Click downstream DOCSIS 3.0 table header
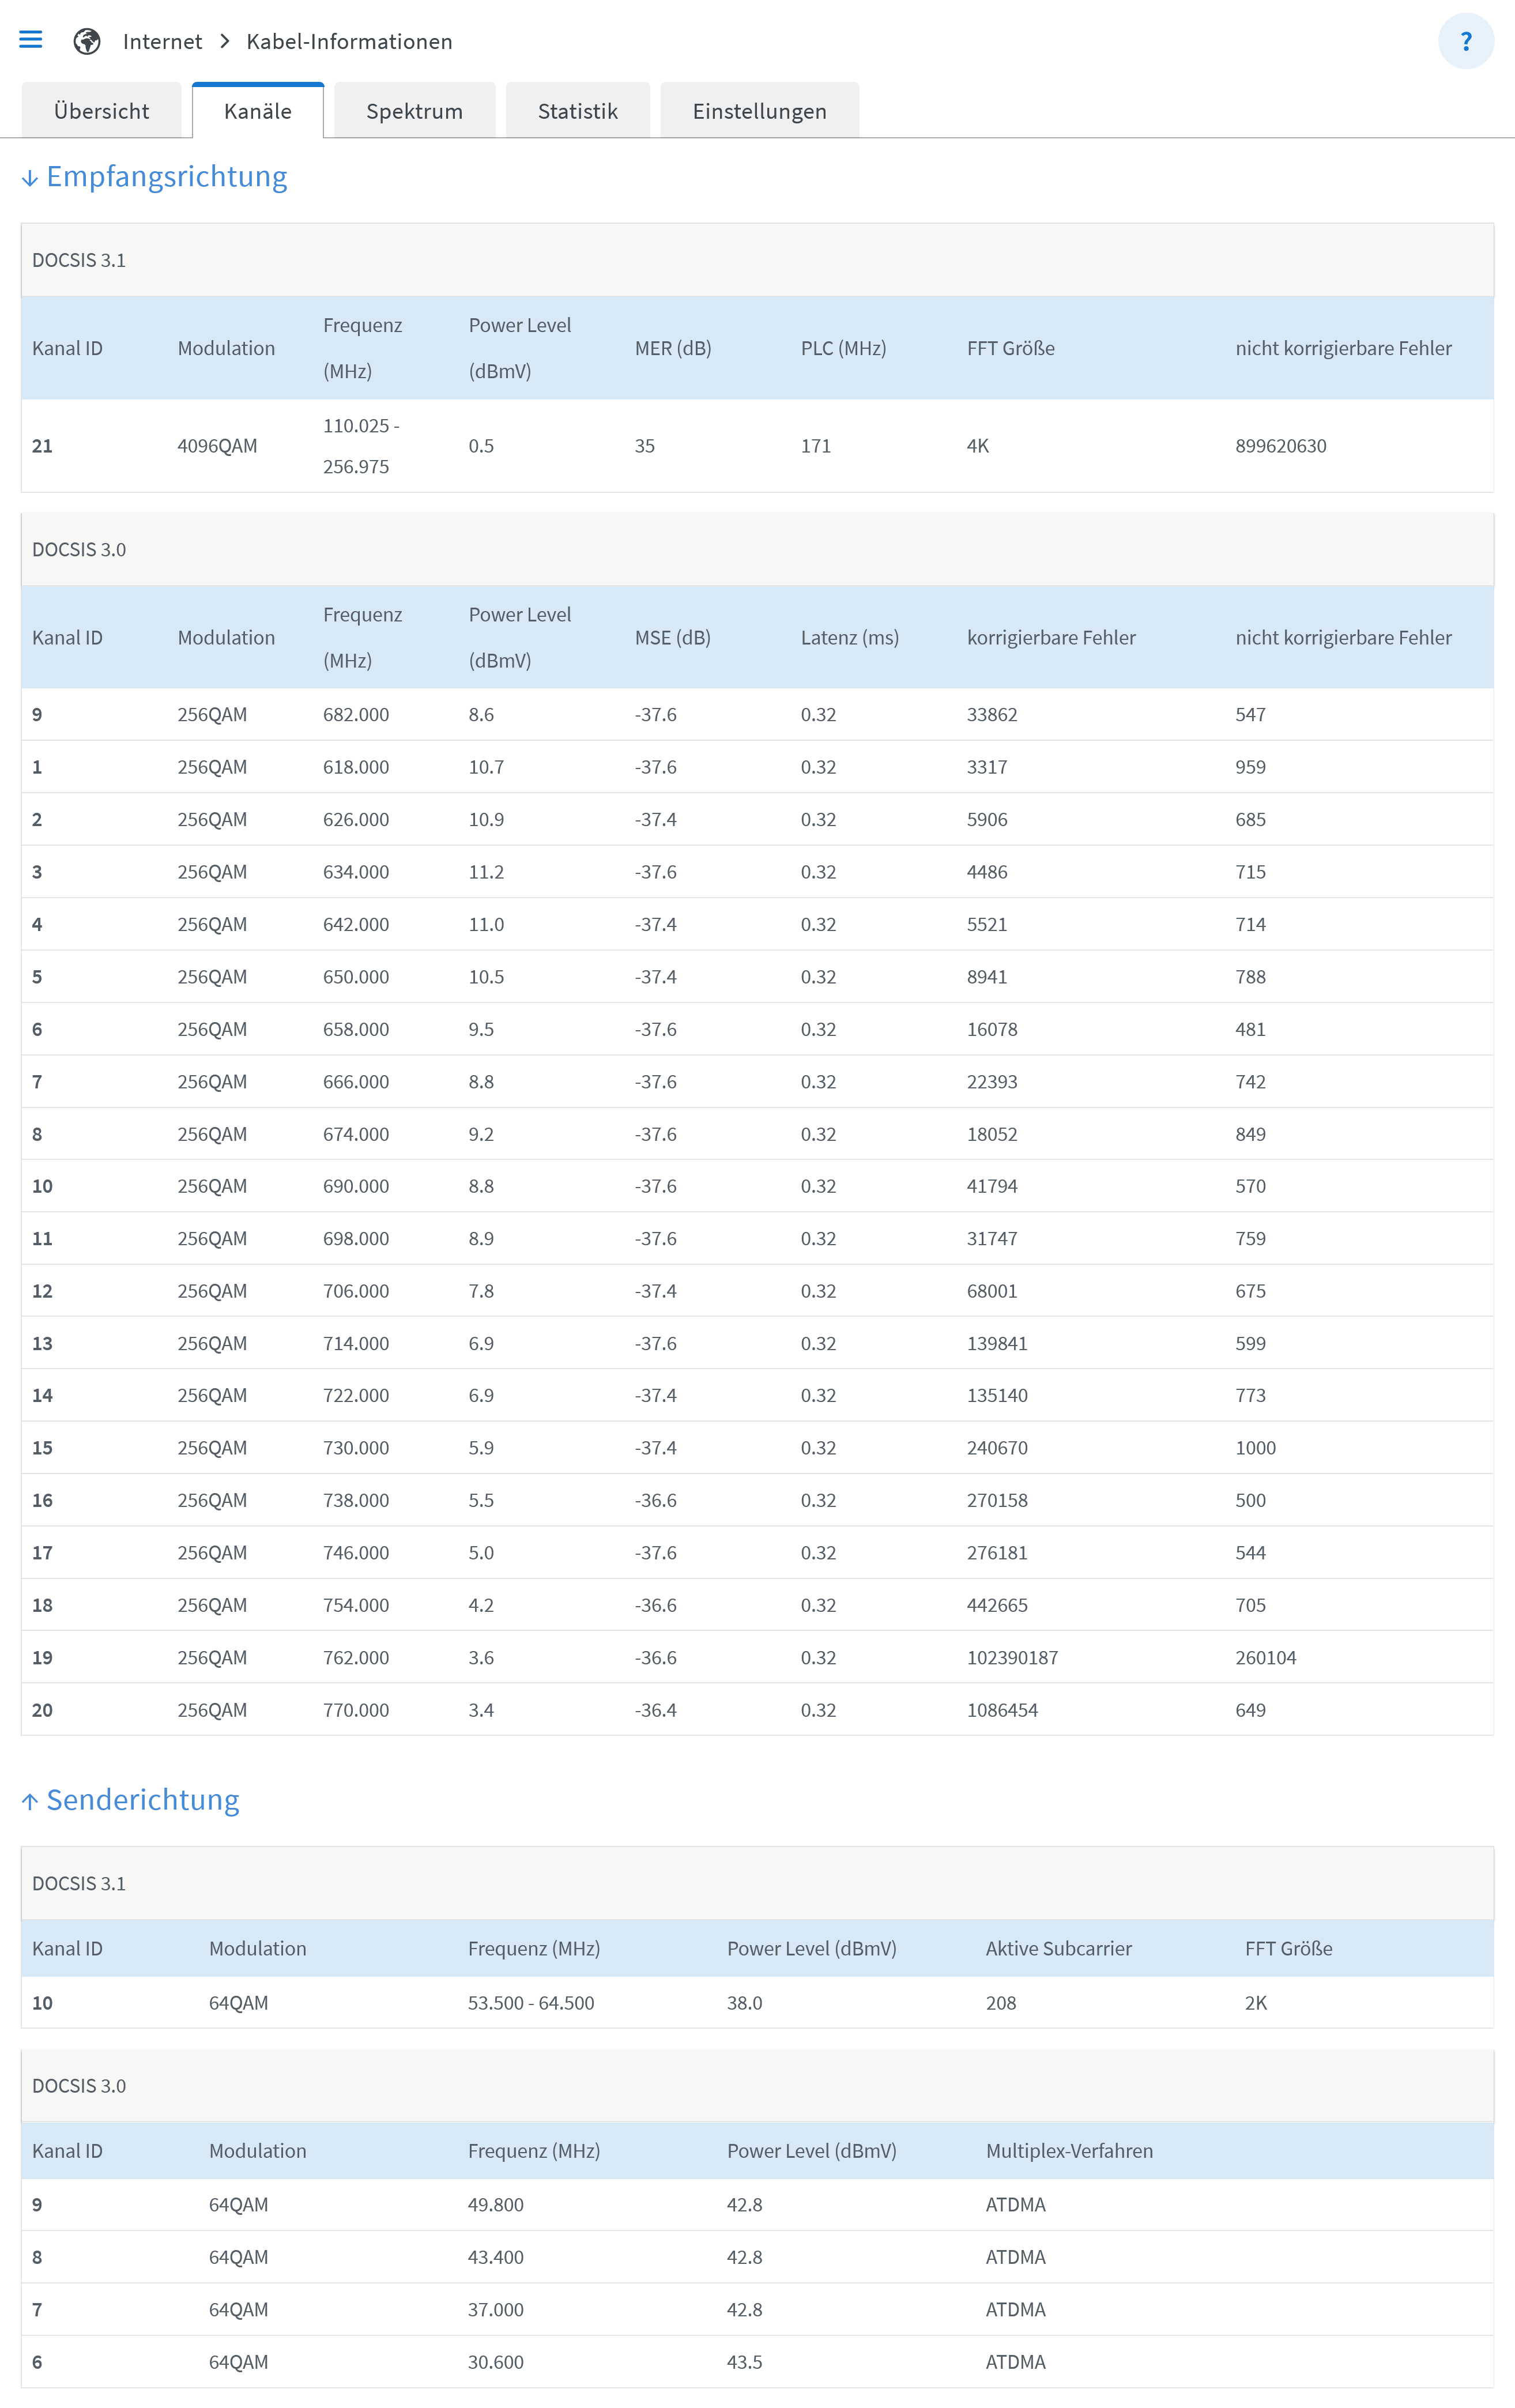This screenshot has width=1515, height=2408. [79, 549]
